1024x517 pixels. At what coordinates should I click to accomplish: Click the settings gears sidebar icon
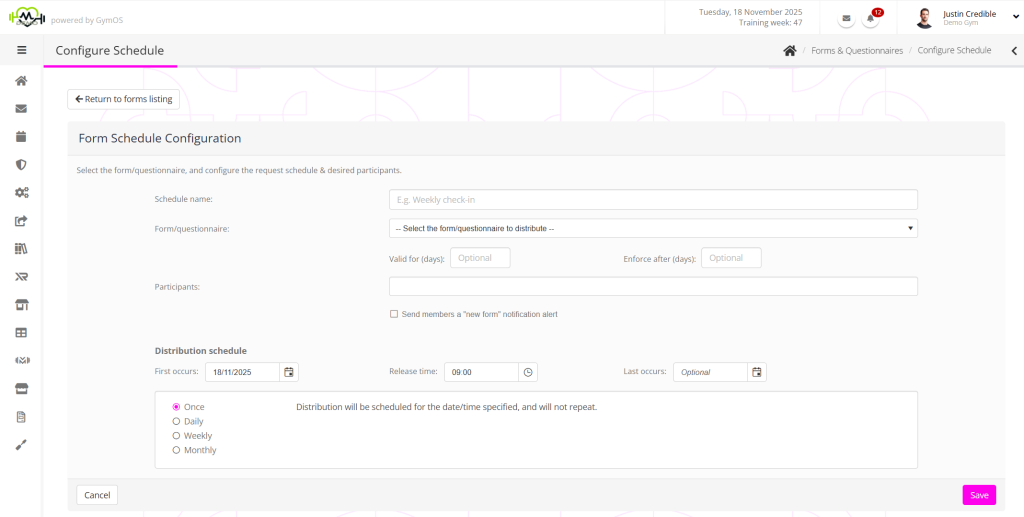[21, 192]
